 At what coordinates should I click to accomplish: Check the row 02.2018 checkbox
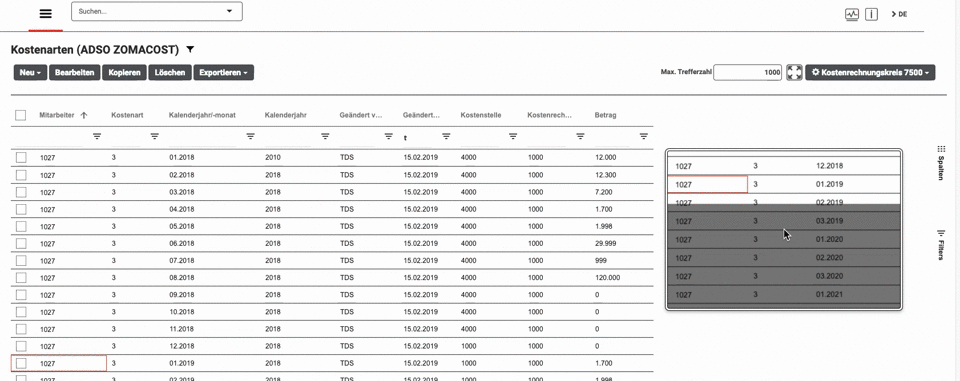coord(21,175)
